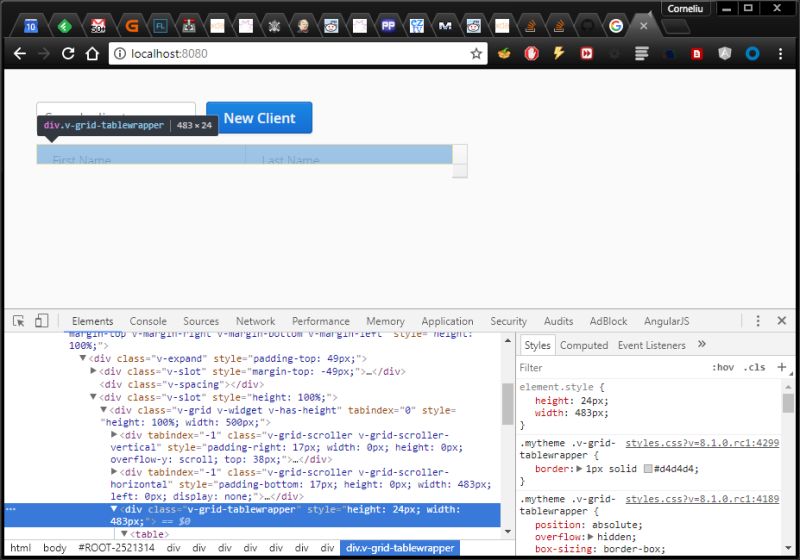The image size is (800, 560).
Task: Open the browser home page
Action: 92,54
